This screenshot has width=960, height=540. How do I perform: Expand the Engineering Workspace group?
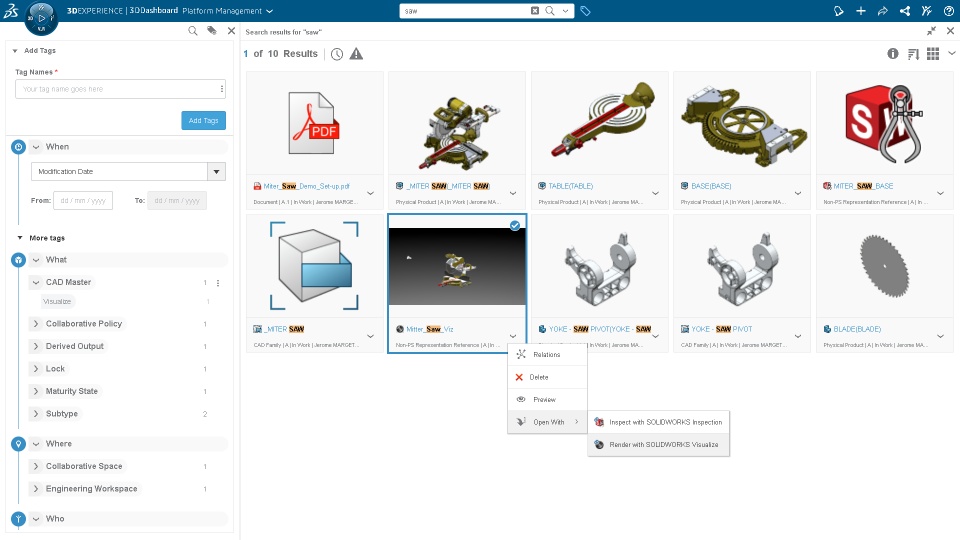36,489
